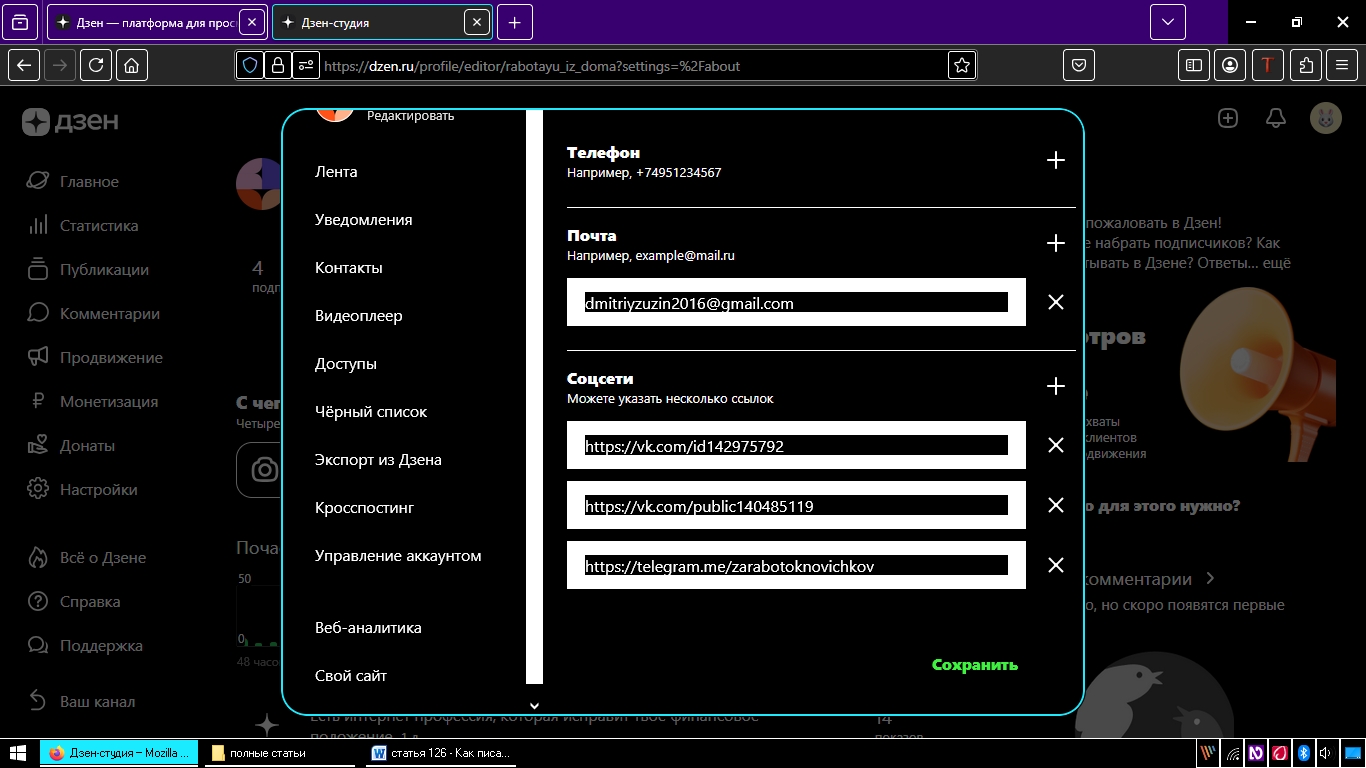
Task: Go to Главное in Dzen sidebar
Action: click(x=73, y=182)
